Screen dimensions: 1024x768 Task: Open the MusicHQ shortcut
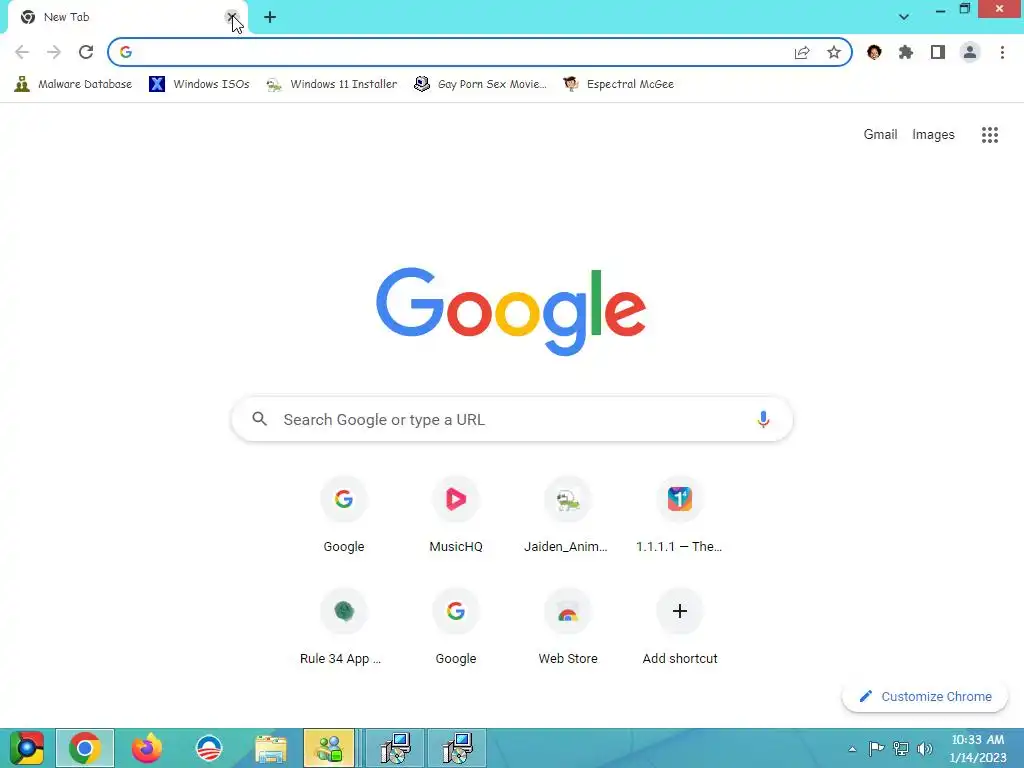click(x=456, y=516)
